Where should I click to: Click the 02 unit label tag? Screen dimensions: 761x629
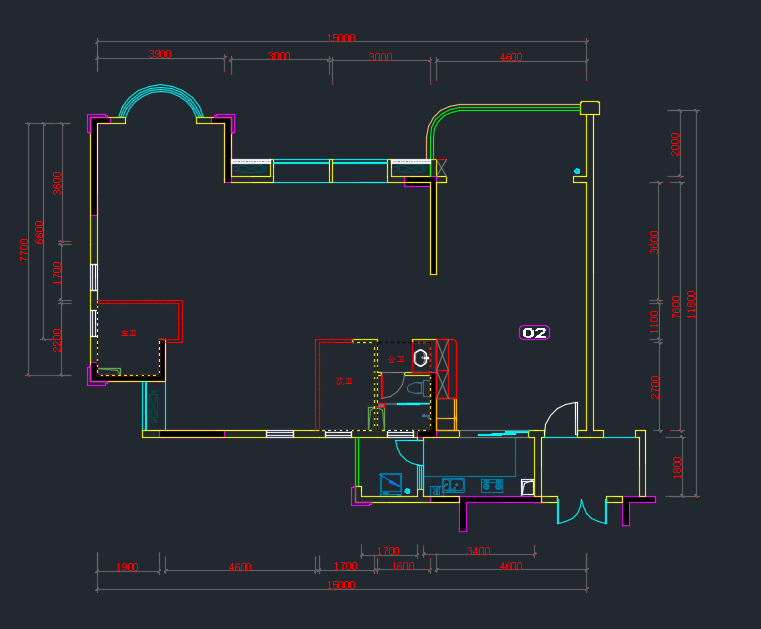535,333
